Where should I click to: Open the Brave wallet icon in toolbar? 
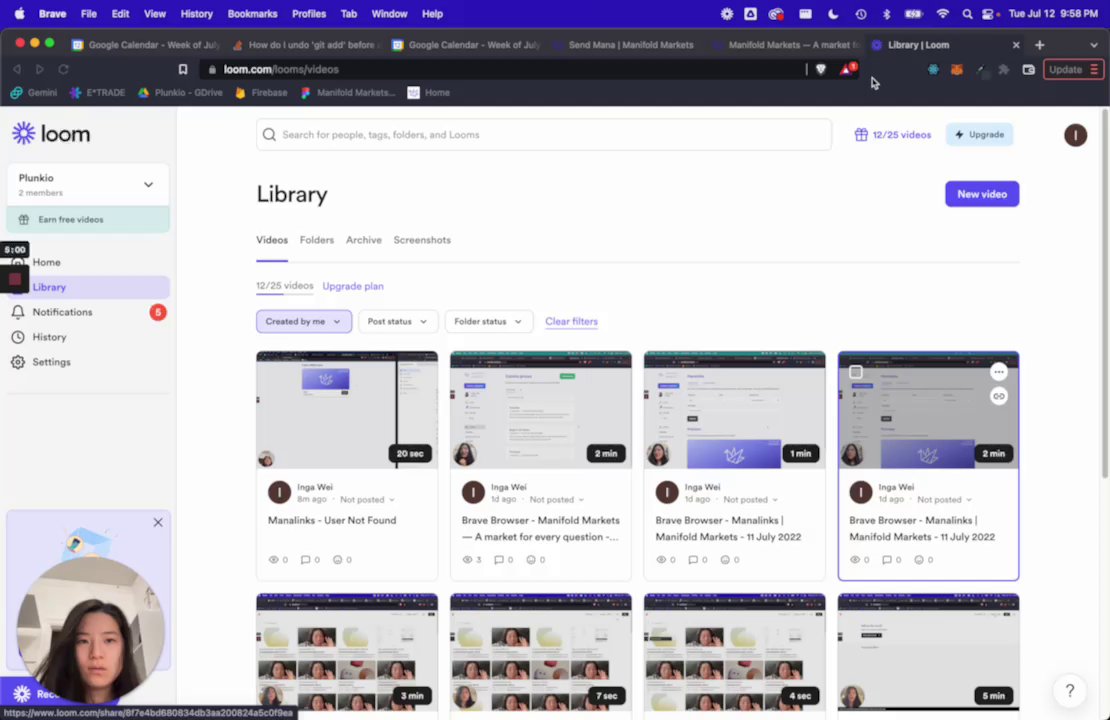1028,69
